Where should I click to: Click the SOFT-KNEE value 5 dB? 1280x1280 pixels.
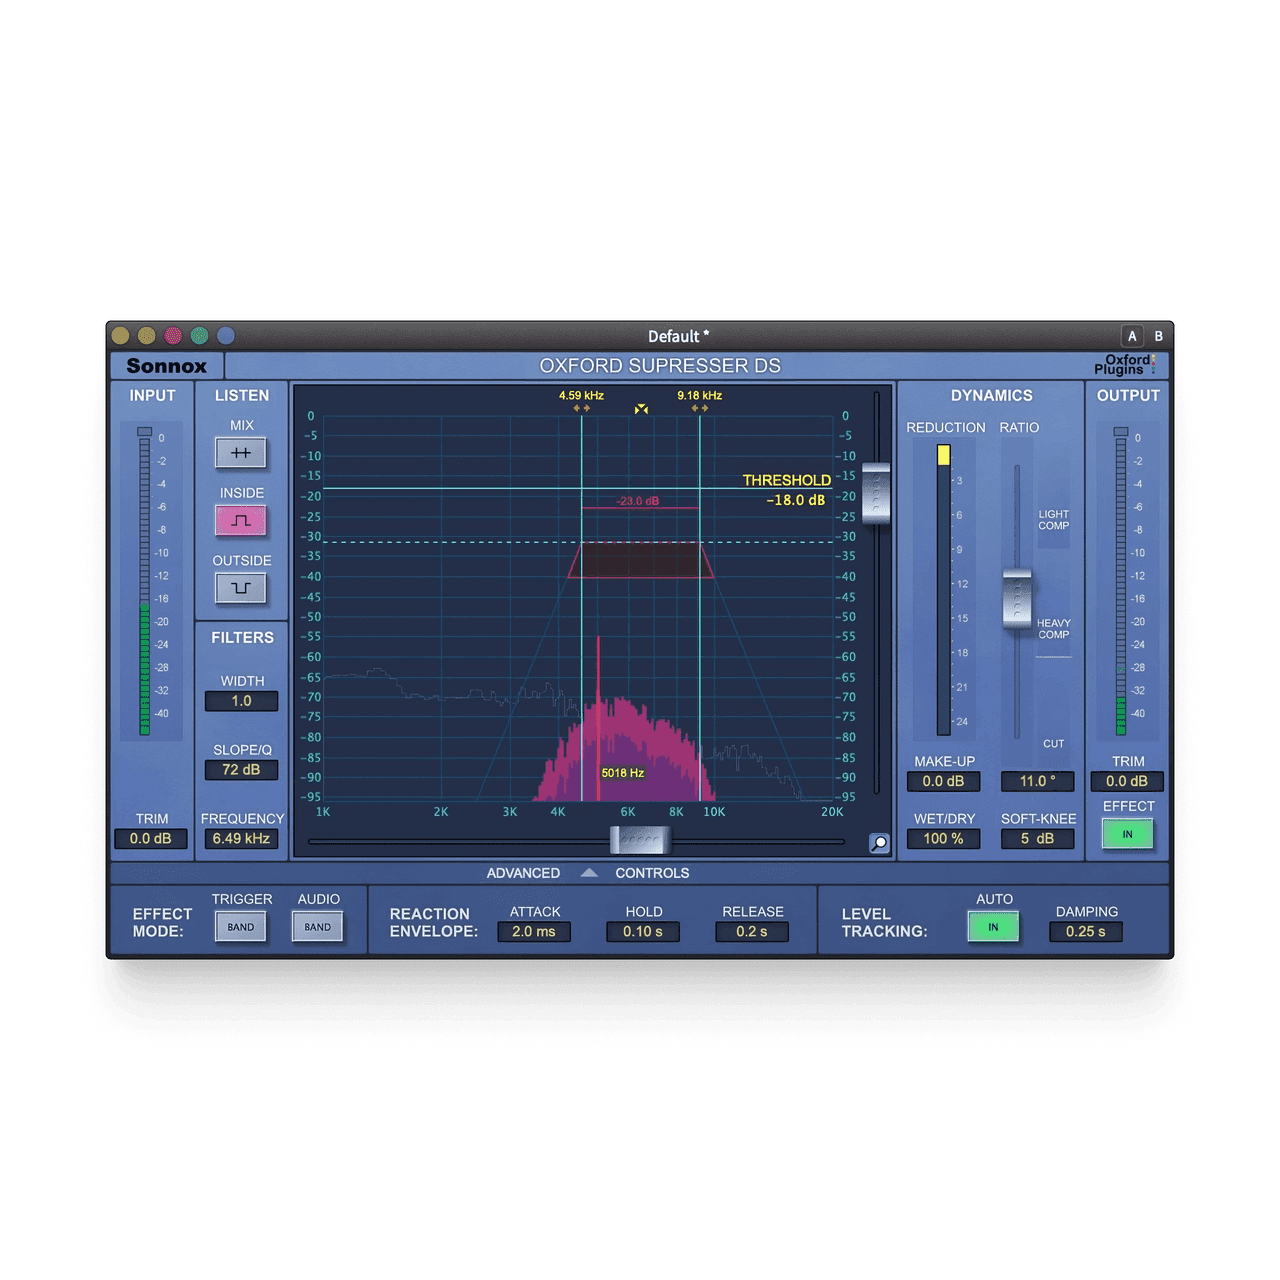pos(1038,838)
